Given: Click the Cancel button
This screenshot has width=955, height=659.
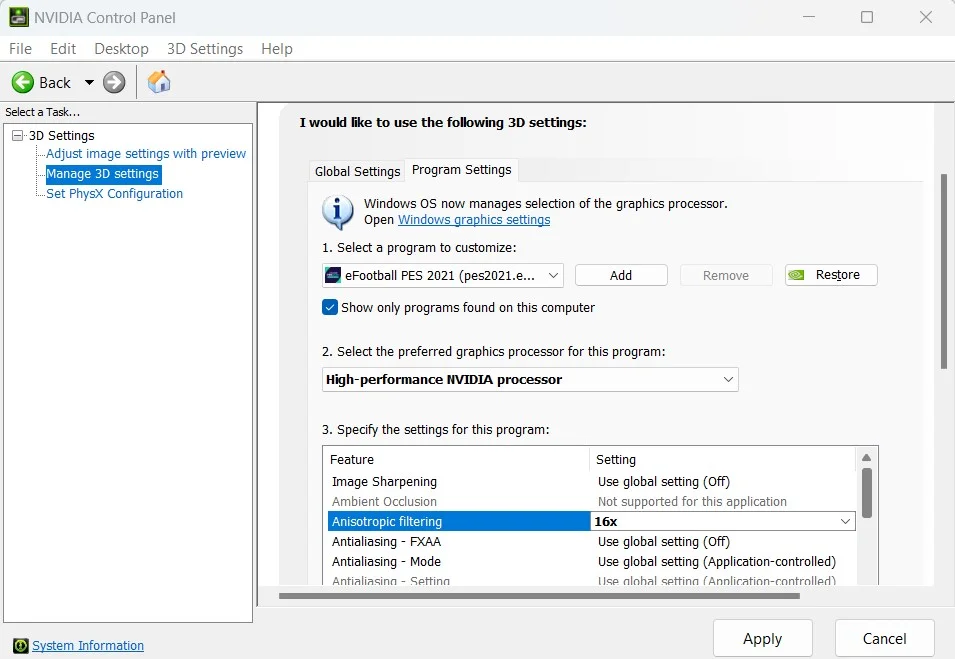Looking at the screenshot, I should coord(884,639).
